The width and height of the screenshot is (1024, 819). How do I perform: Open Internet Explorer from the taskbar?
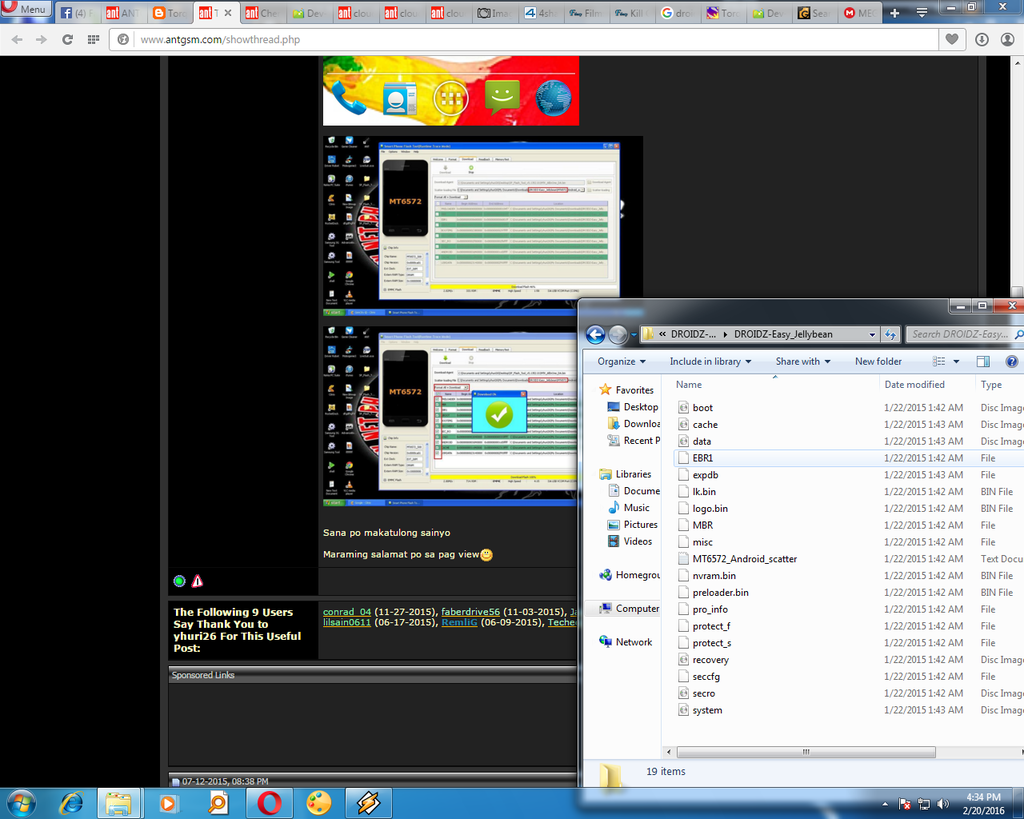71,802
